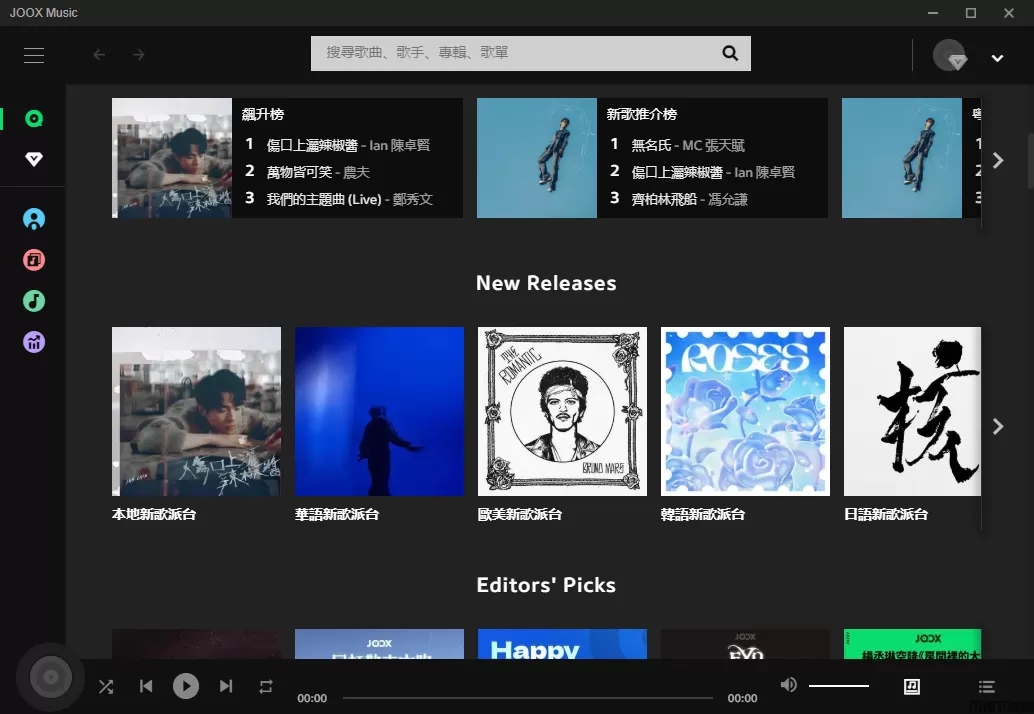Viewport: 1034px width, 714px height.
Task: Open the pink Albums sidebar icon
Action: [x=34, y=260]
